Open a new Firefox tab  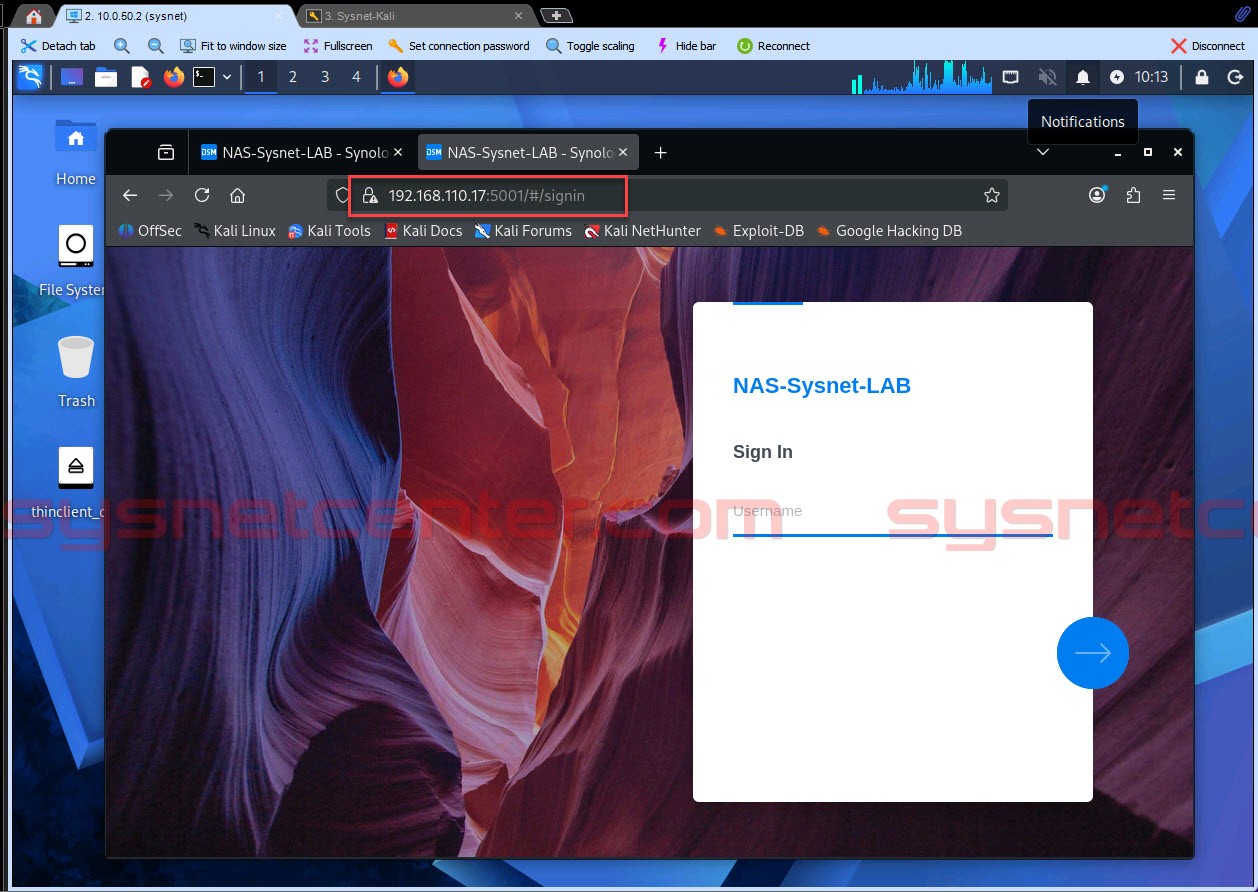660,153
